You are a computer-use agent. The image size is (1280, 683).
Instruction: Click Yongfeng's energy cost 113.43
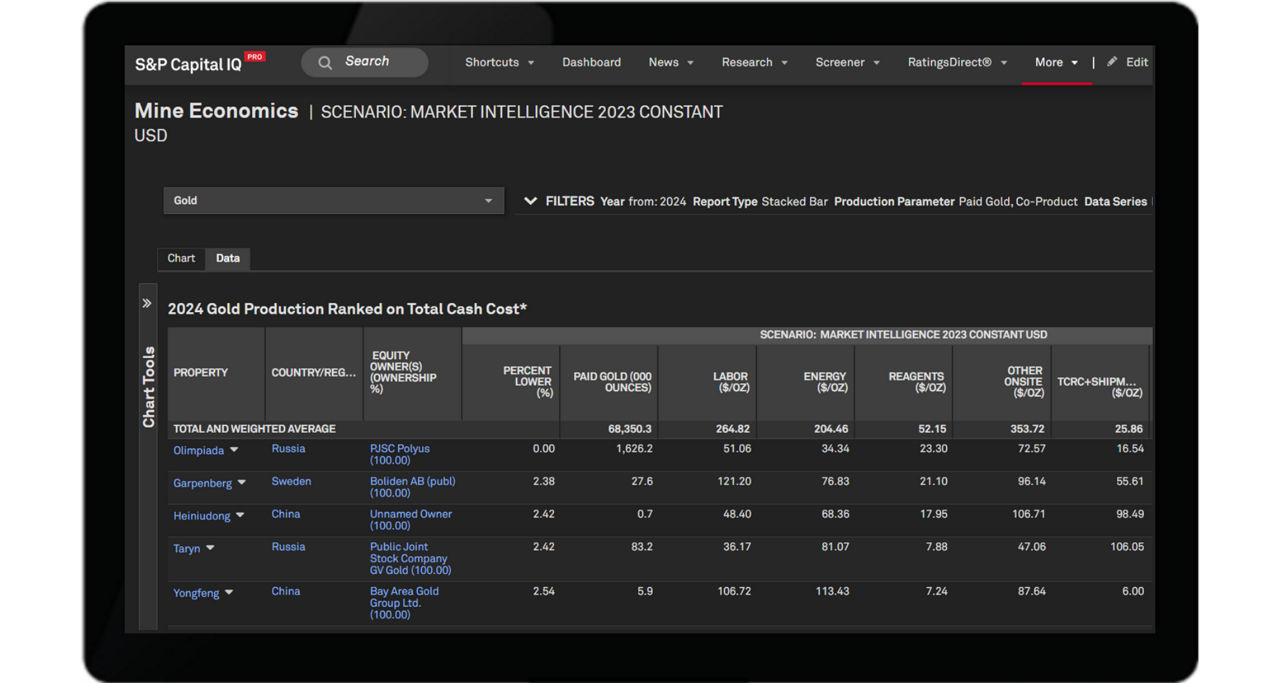[x=832, y=591]
